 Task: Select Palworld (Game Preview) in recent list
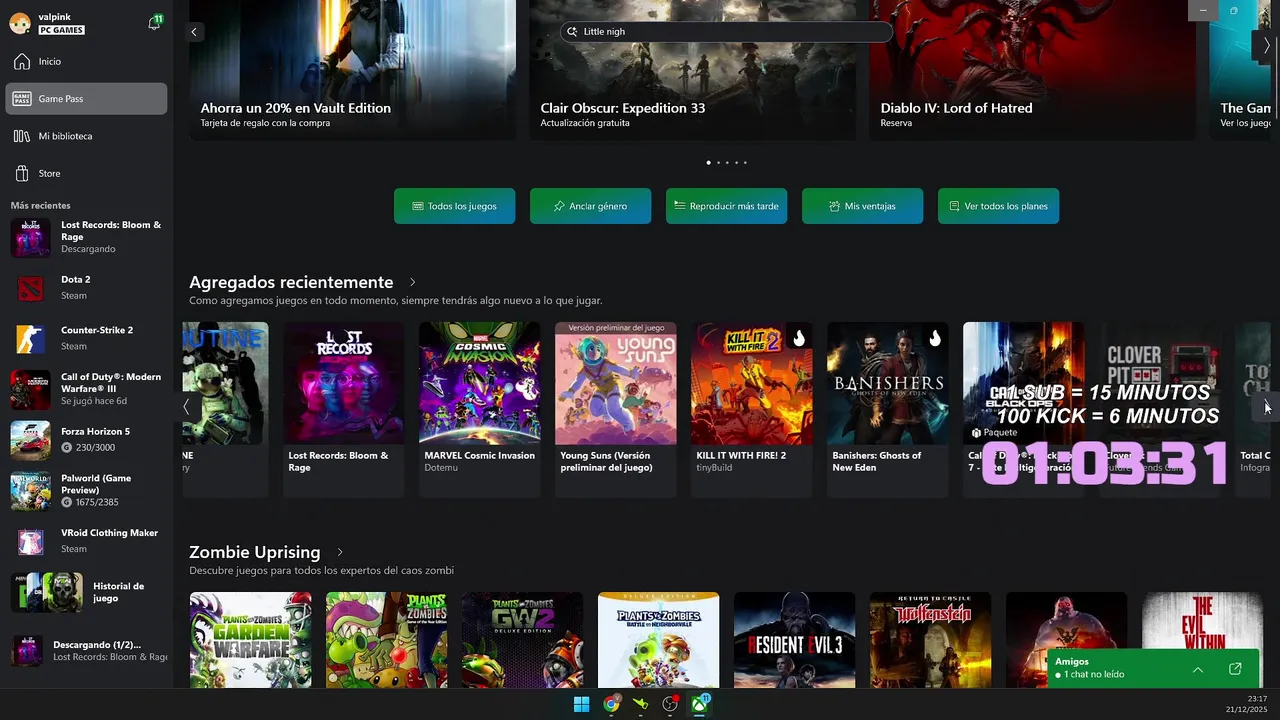(86, 490)
